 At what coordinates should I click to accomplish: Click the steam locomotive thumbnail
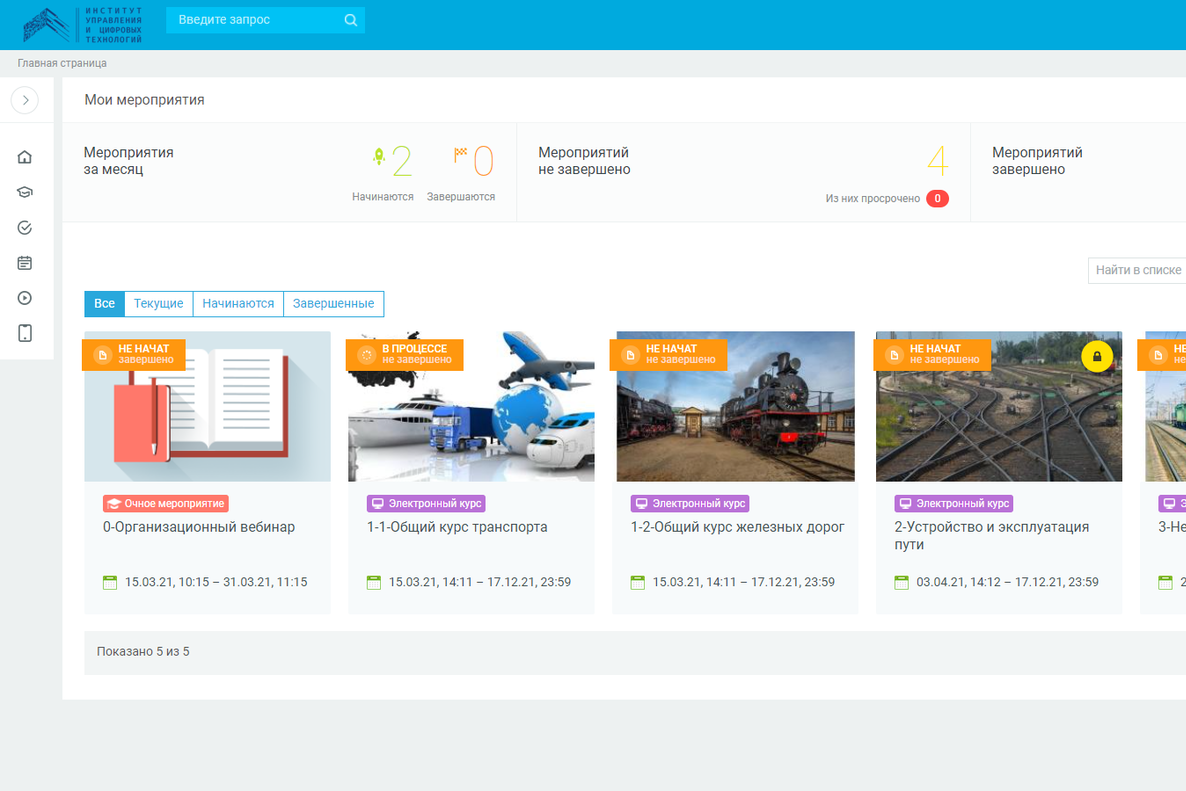point(735,406)
